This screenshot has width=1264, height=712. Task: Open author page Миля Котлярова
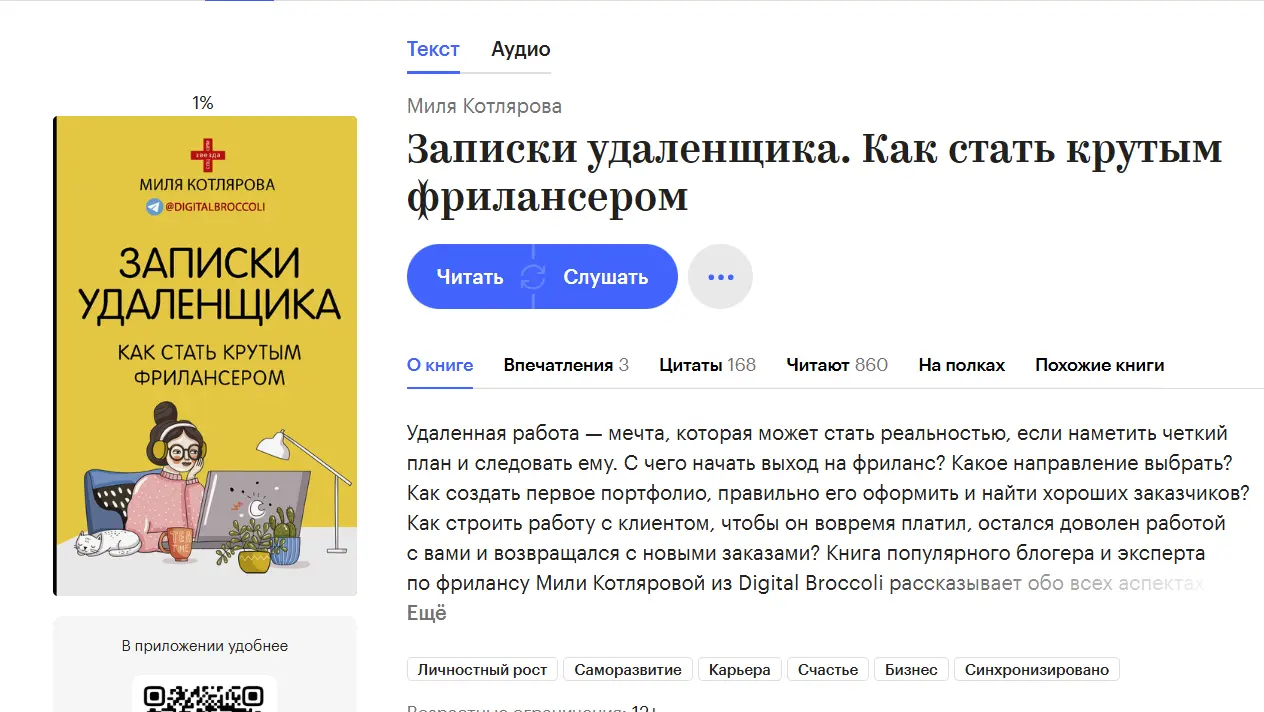484,106
